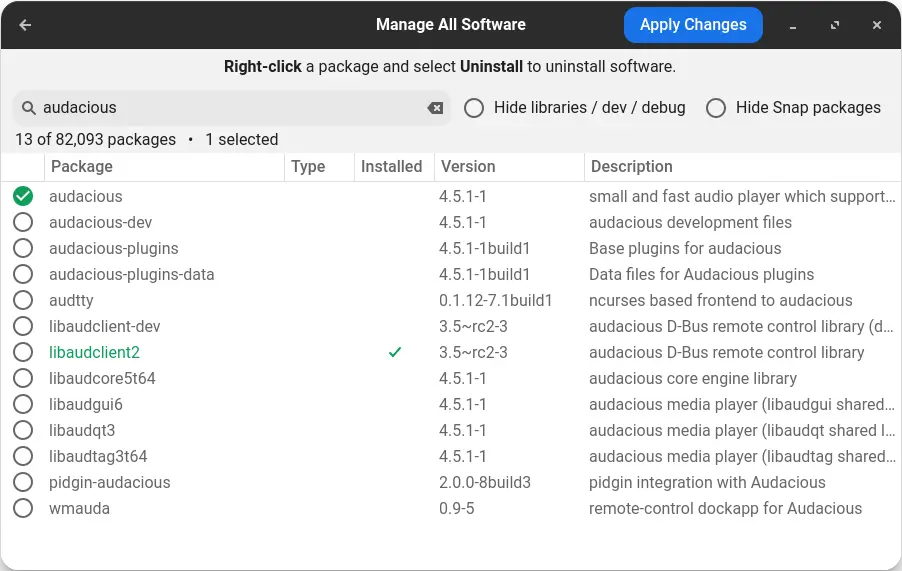The height and width of the screenshot is (571, 902).
Task: Click the libaudclient-dev package name
Action: click(x=105, y=327)
